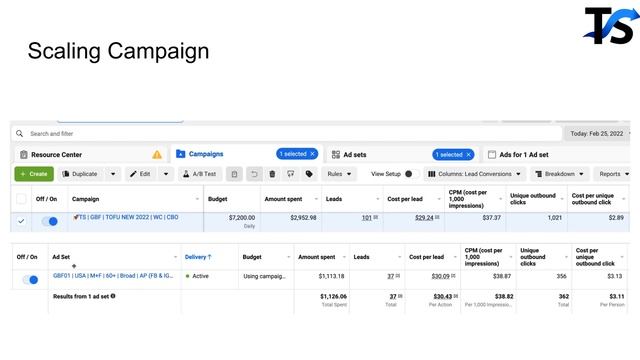Open the Resource Center warning icon
640x360 pixels.
click(x=157, y=155)
